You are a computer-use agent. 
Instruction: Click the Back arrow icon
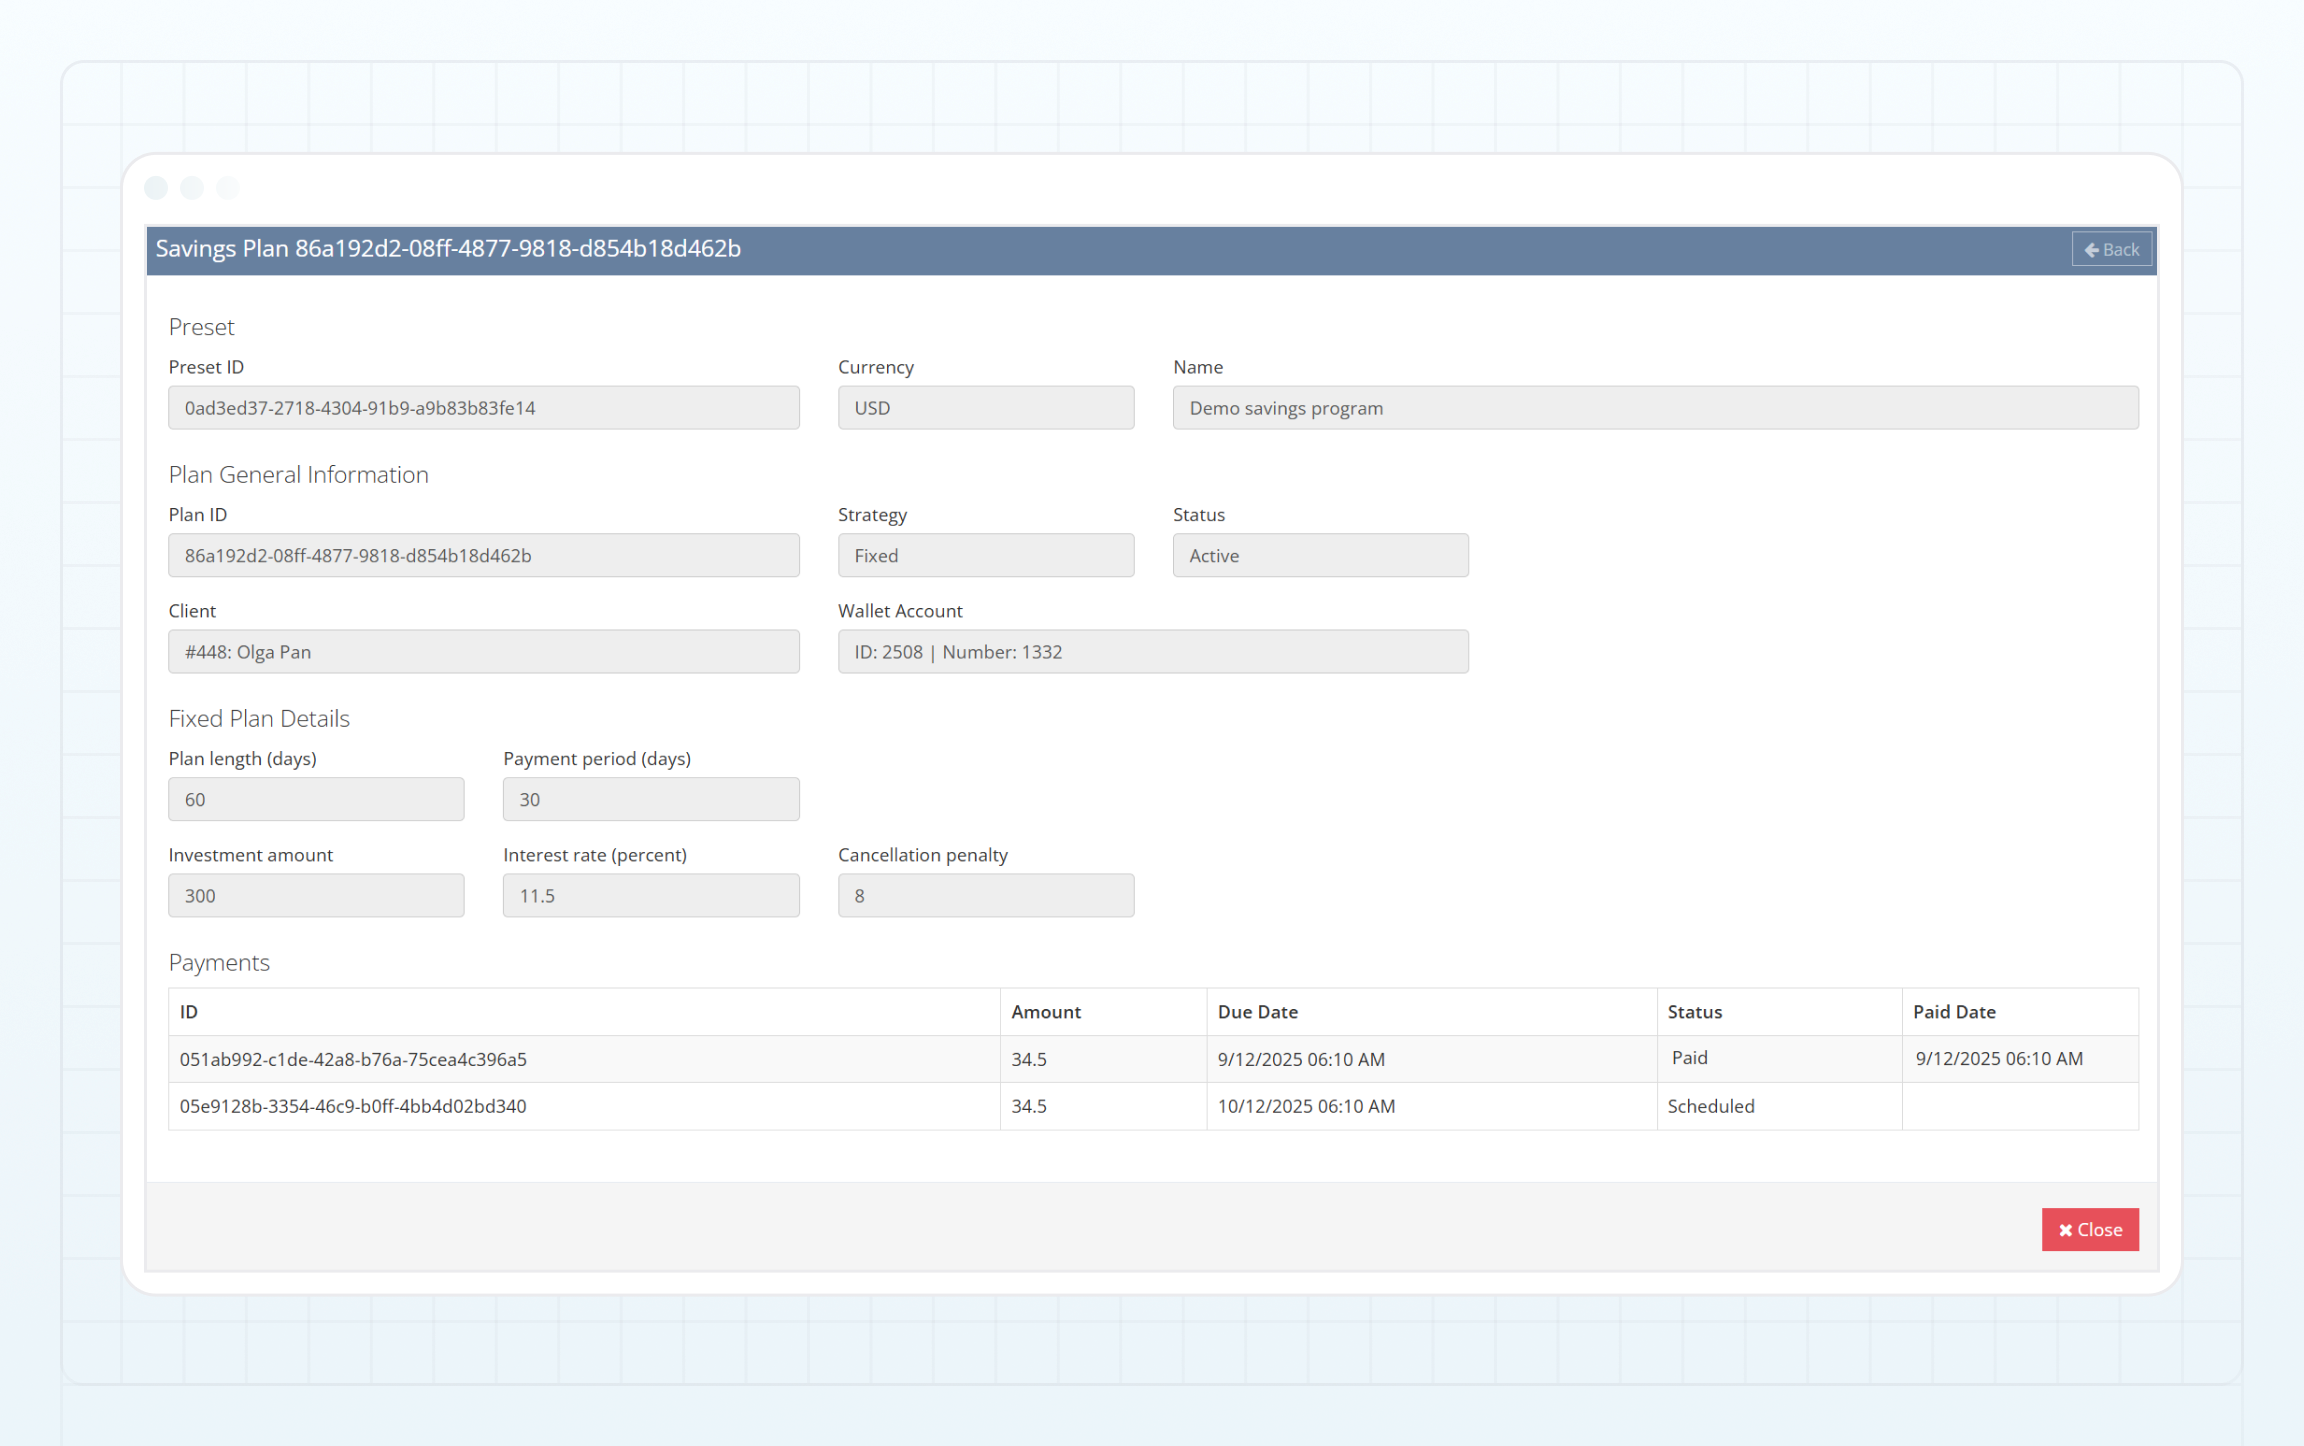[x=2091, y=249]
